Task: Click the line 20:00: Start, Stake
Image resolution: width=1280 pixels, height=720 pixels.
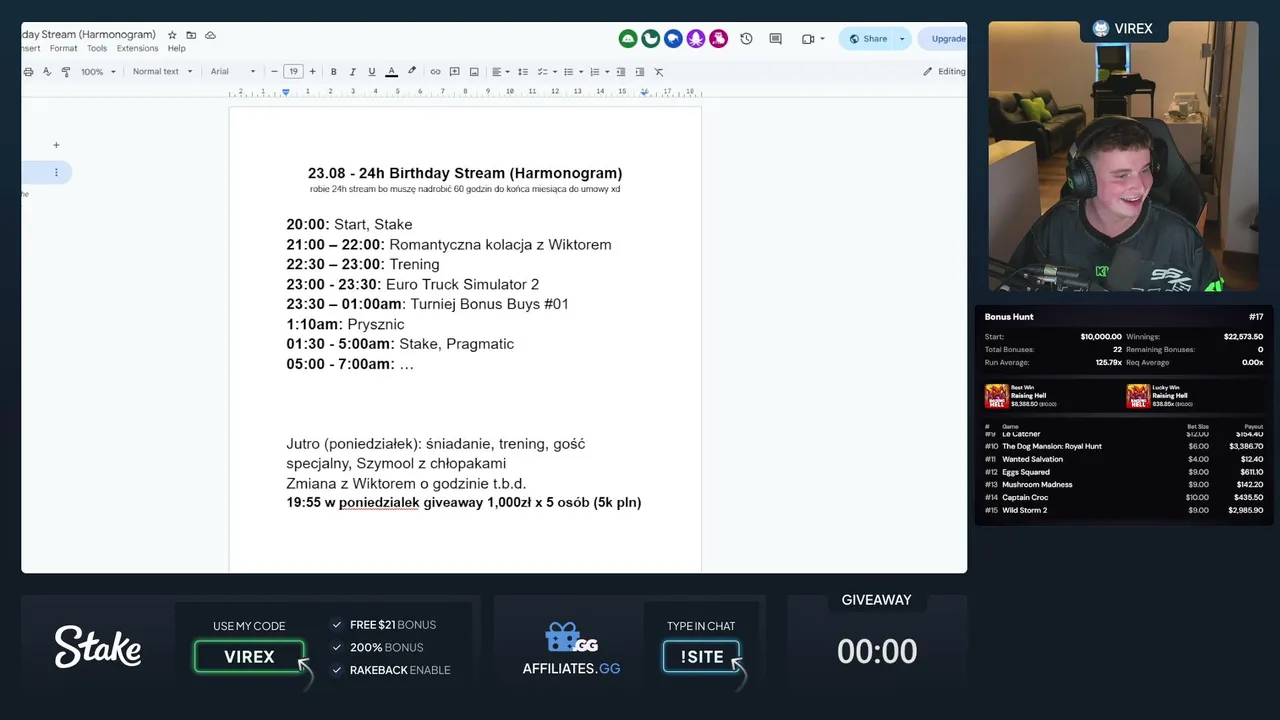Action: point(349,224)
